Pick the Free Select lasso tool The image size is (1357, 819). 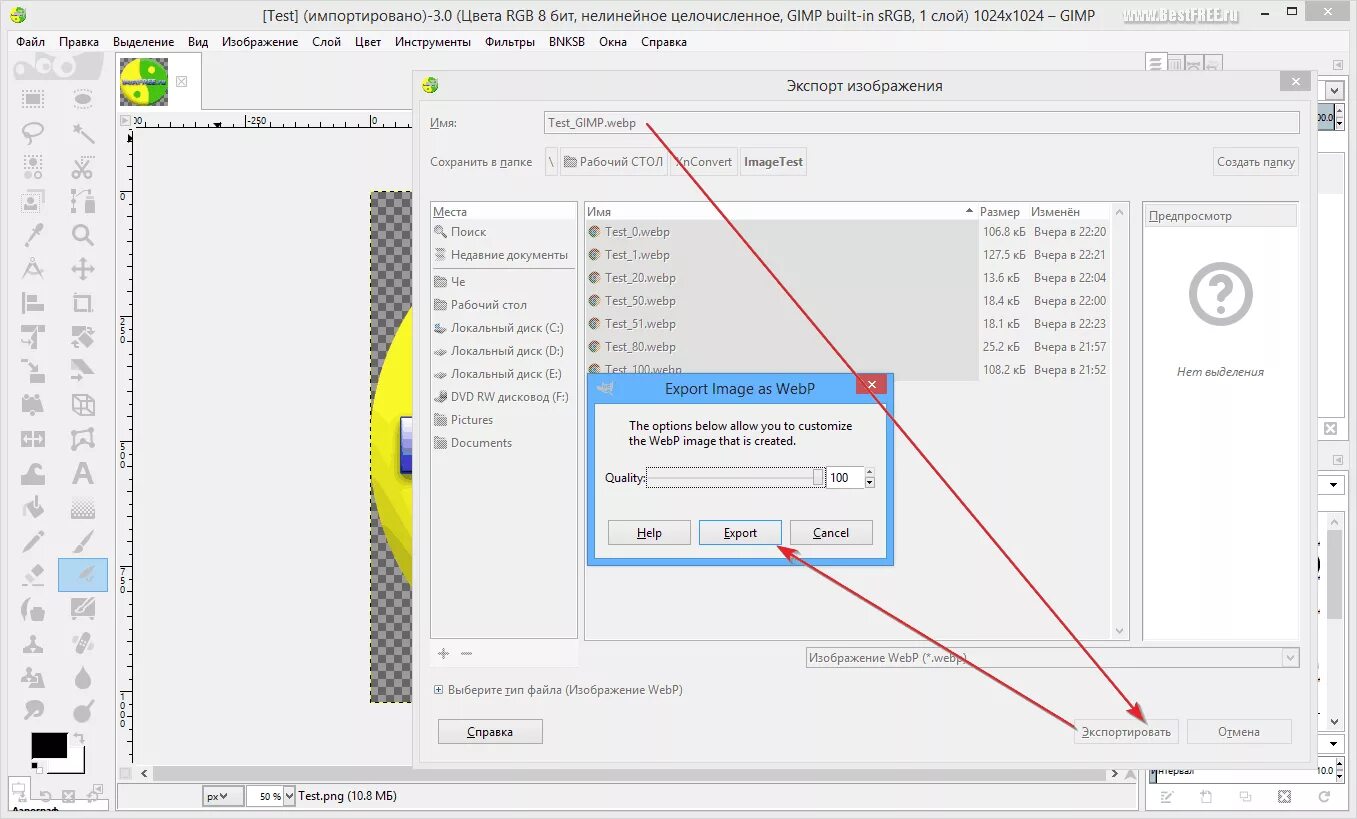point(33,133)
